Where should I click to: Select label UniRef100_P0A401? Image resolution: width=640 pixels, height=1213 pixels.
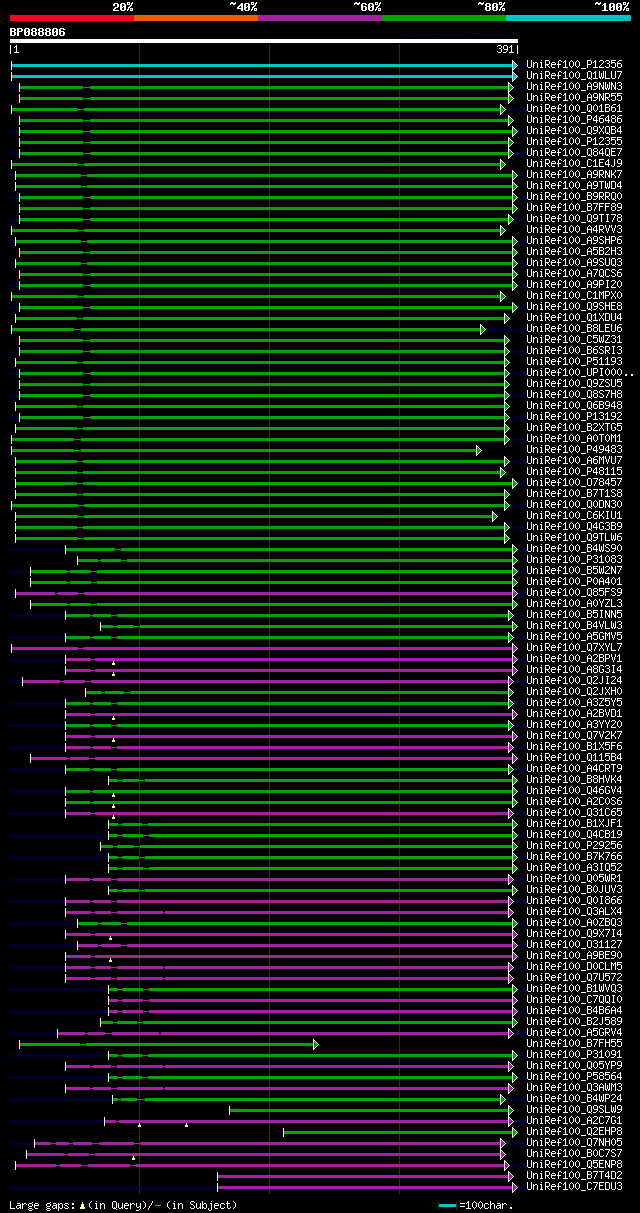pyautogui.click(x=574, y=581)
